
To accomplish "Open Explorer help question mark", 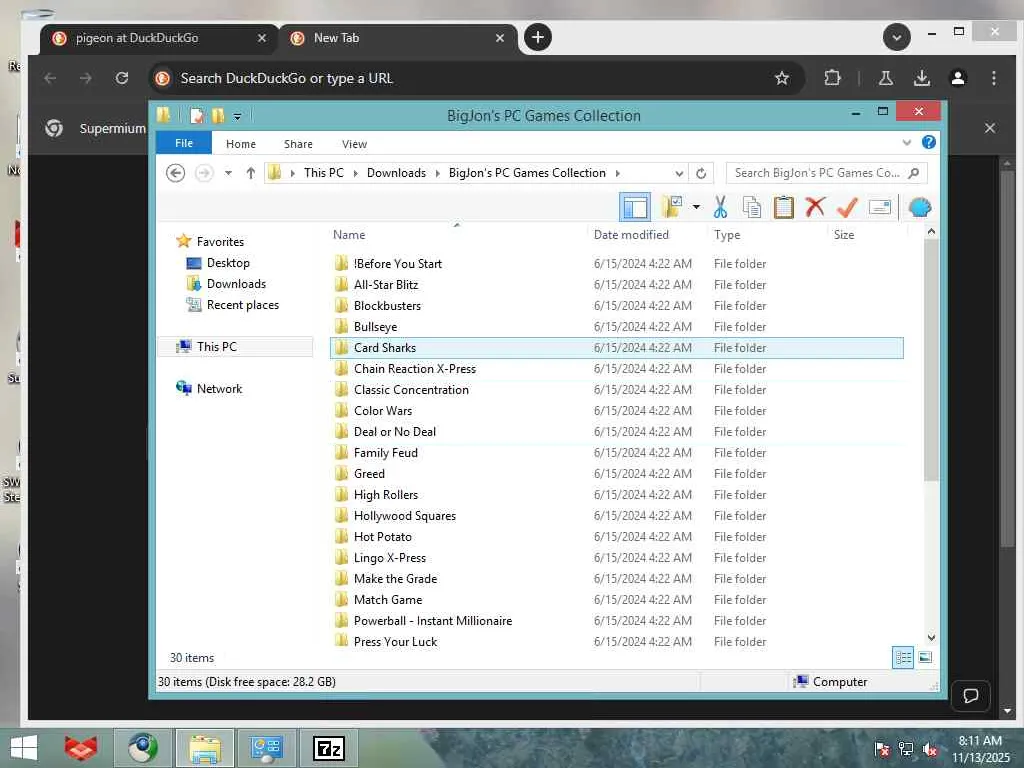I will coord(929,142).
